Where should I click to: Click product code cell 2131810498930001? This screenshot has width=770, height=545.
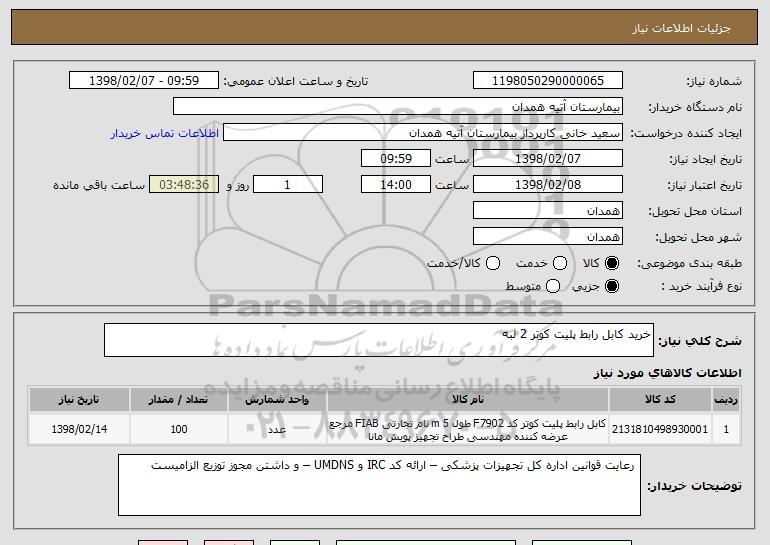pyautogui.click(x=660, y=430)
